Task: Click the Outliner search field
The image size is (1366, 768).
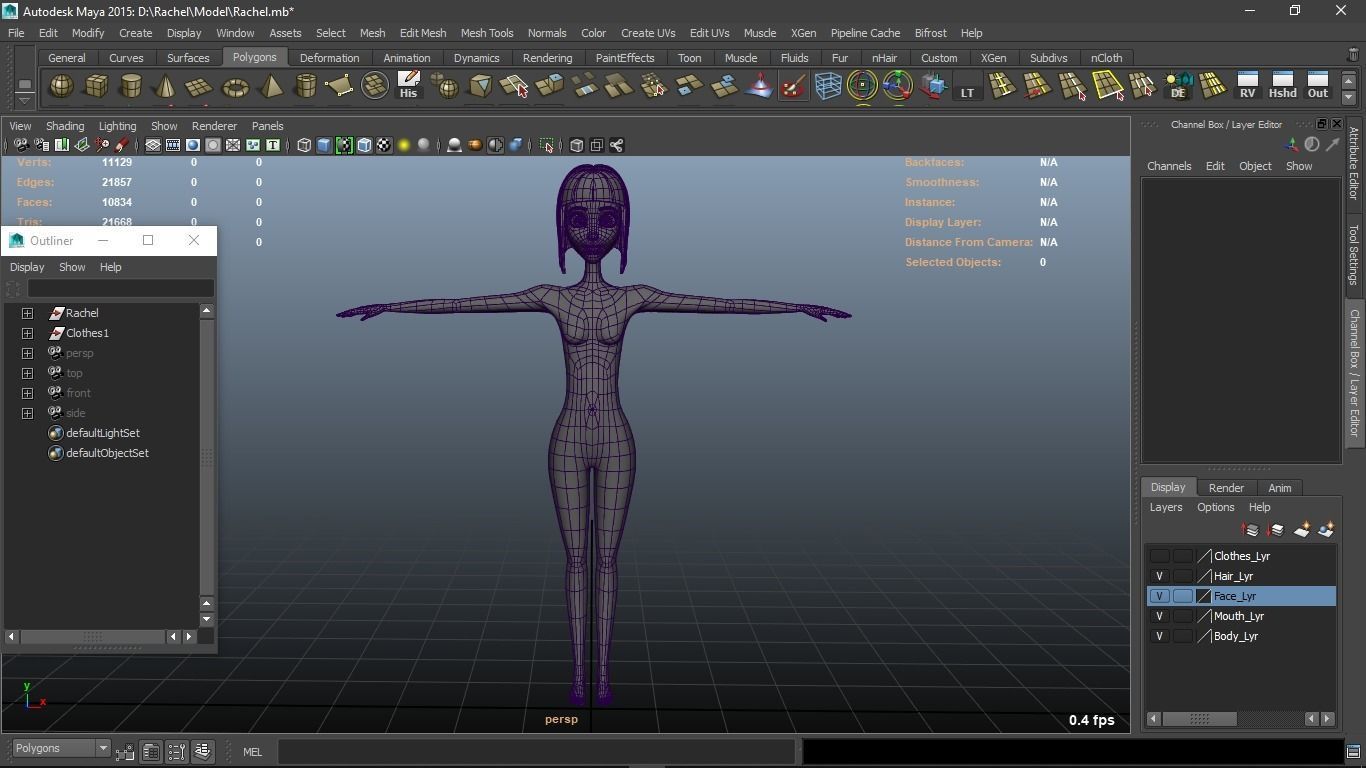Action: point(120,289)
